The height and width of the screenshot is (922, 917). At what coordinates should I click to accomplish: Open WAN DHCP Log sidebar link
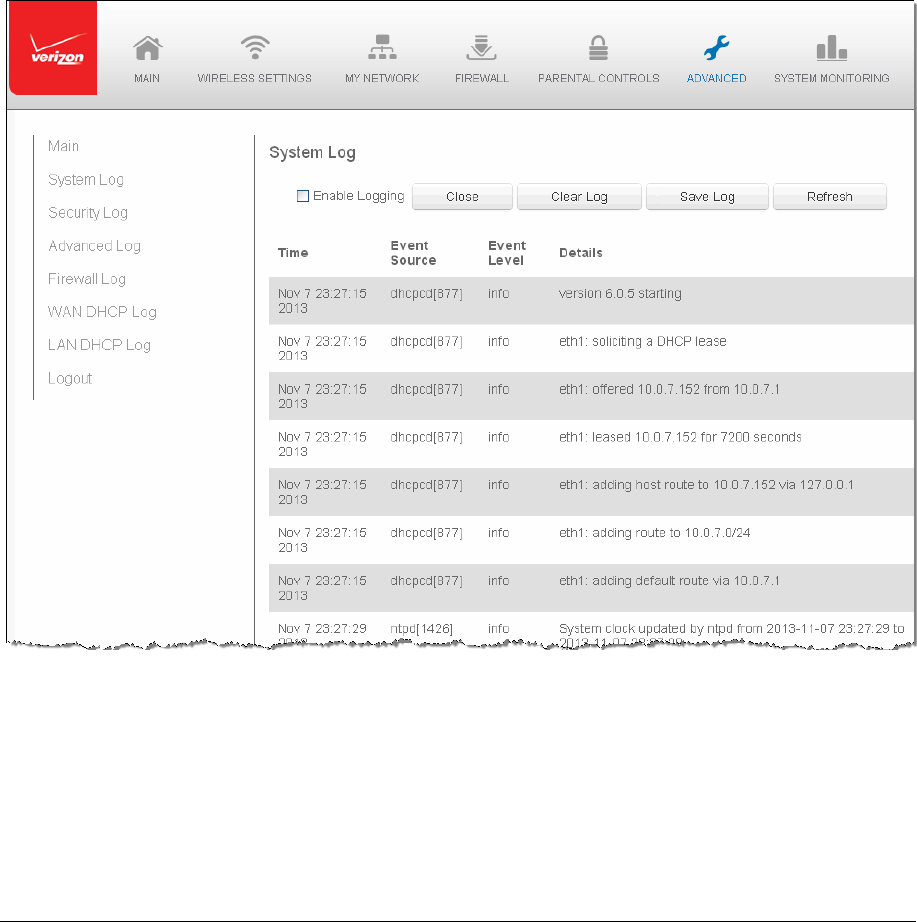click(x=102, y=312)
